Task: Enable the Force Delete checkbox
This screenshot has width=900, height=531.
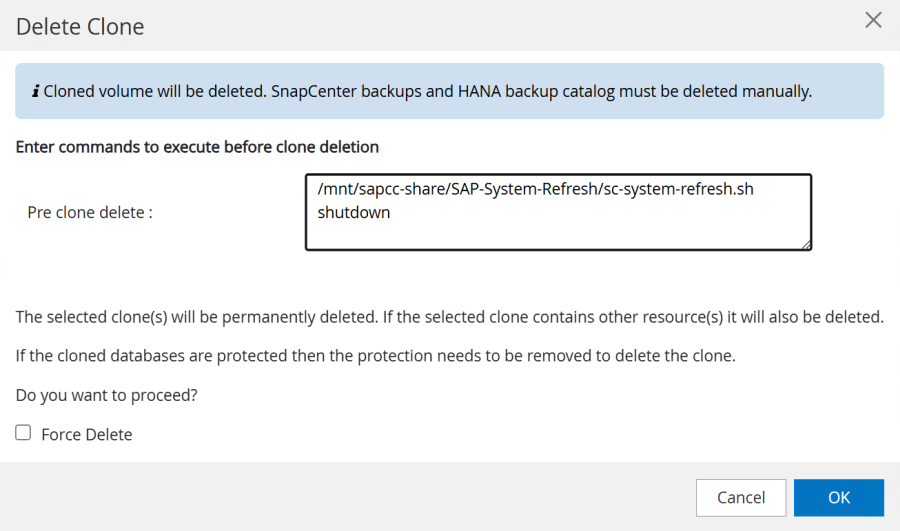Action: click(x=23, y=433)
